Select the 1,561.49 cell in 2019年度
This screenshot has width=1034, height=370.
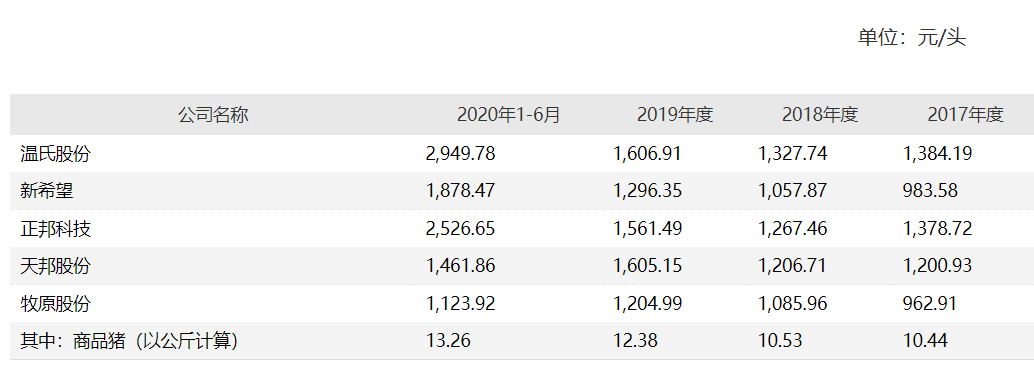(x=648, y=229)
